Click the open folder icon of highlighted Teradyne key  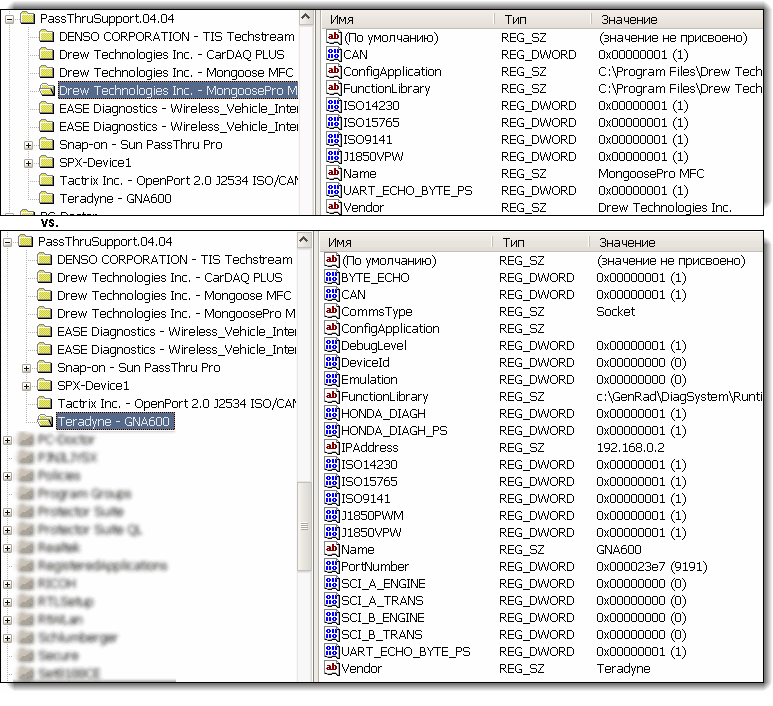click(x=44, y=422)
